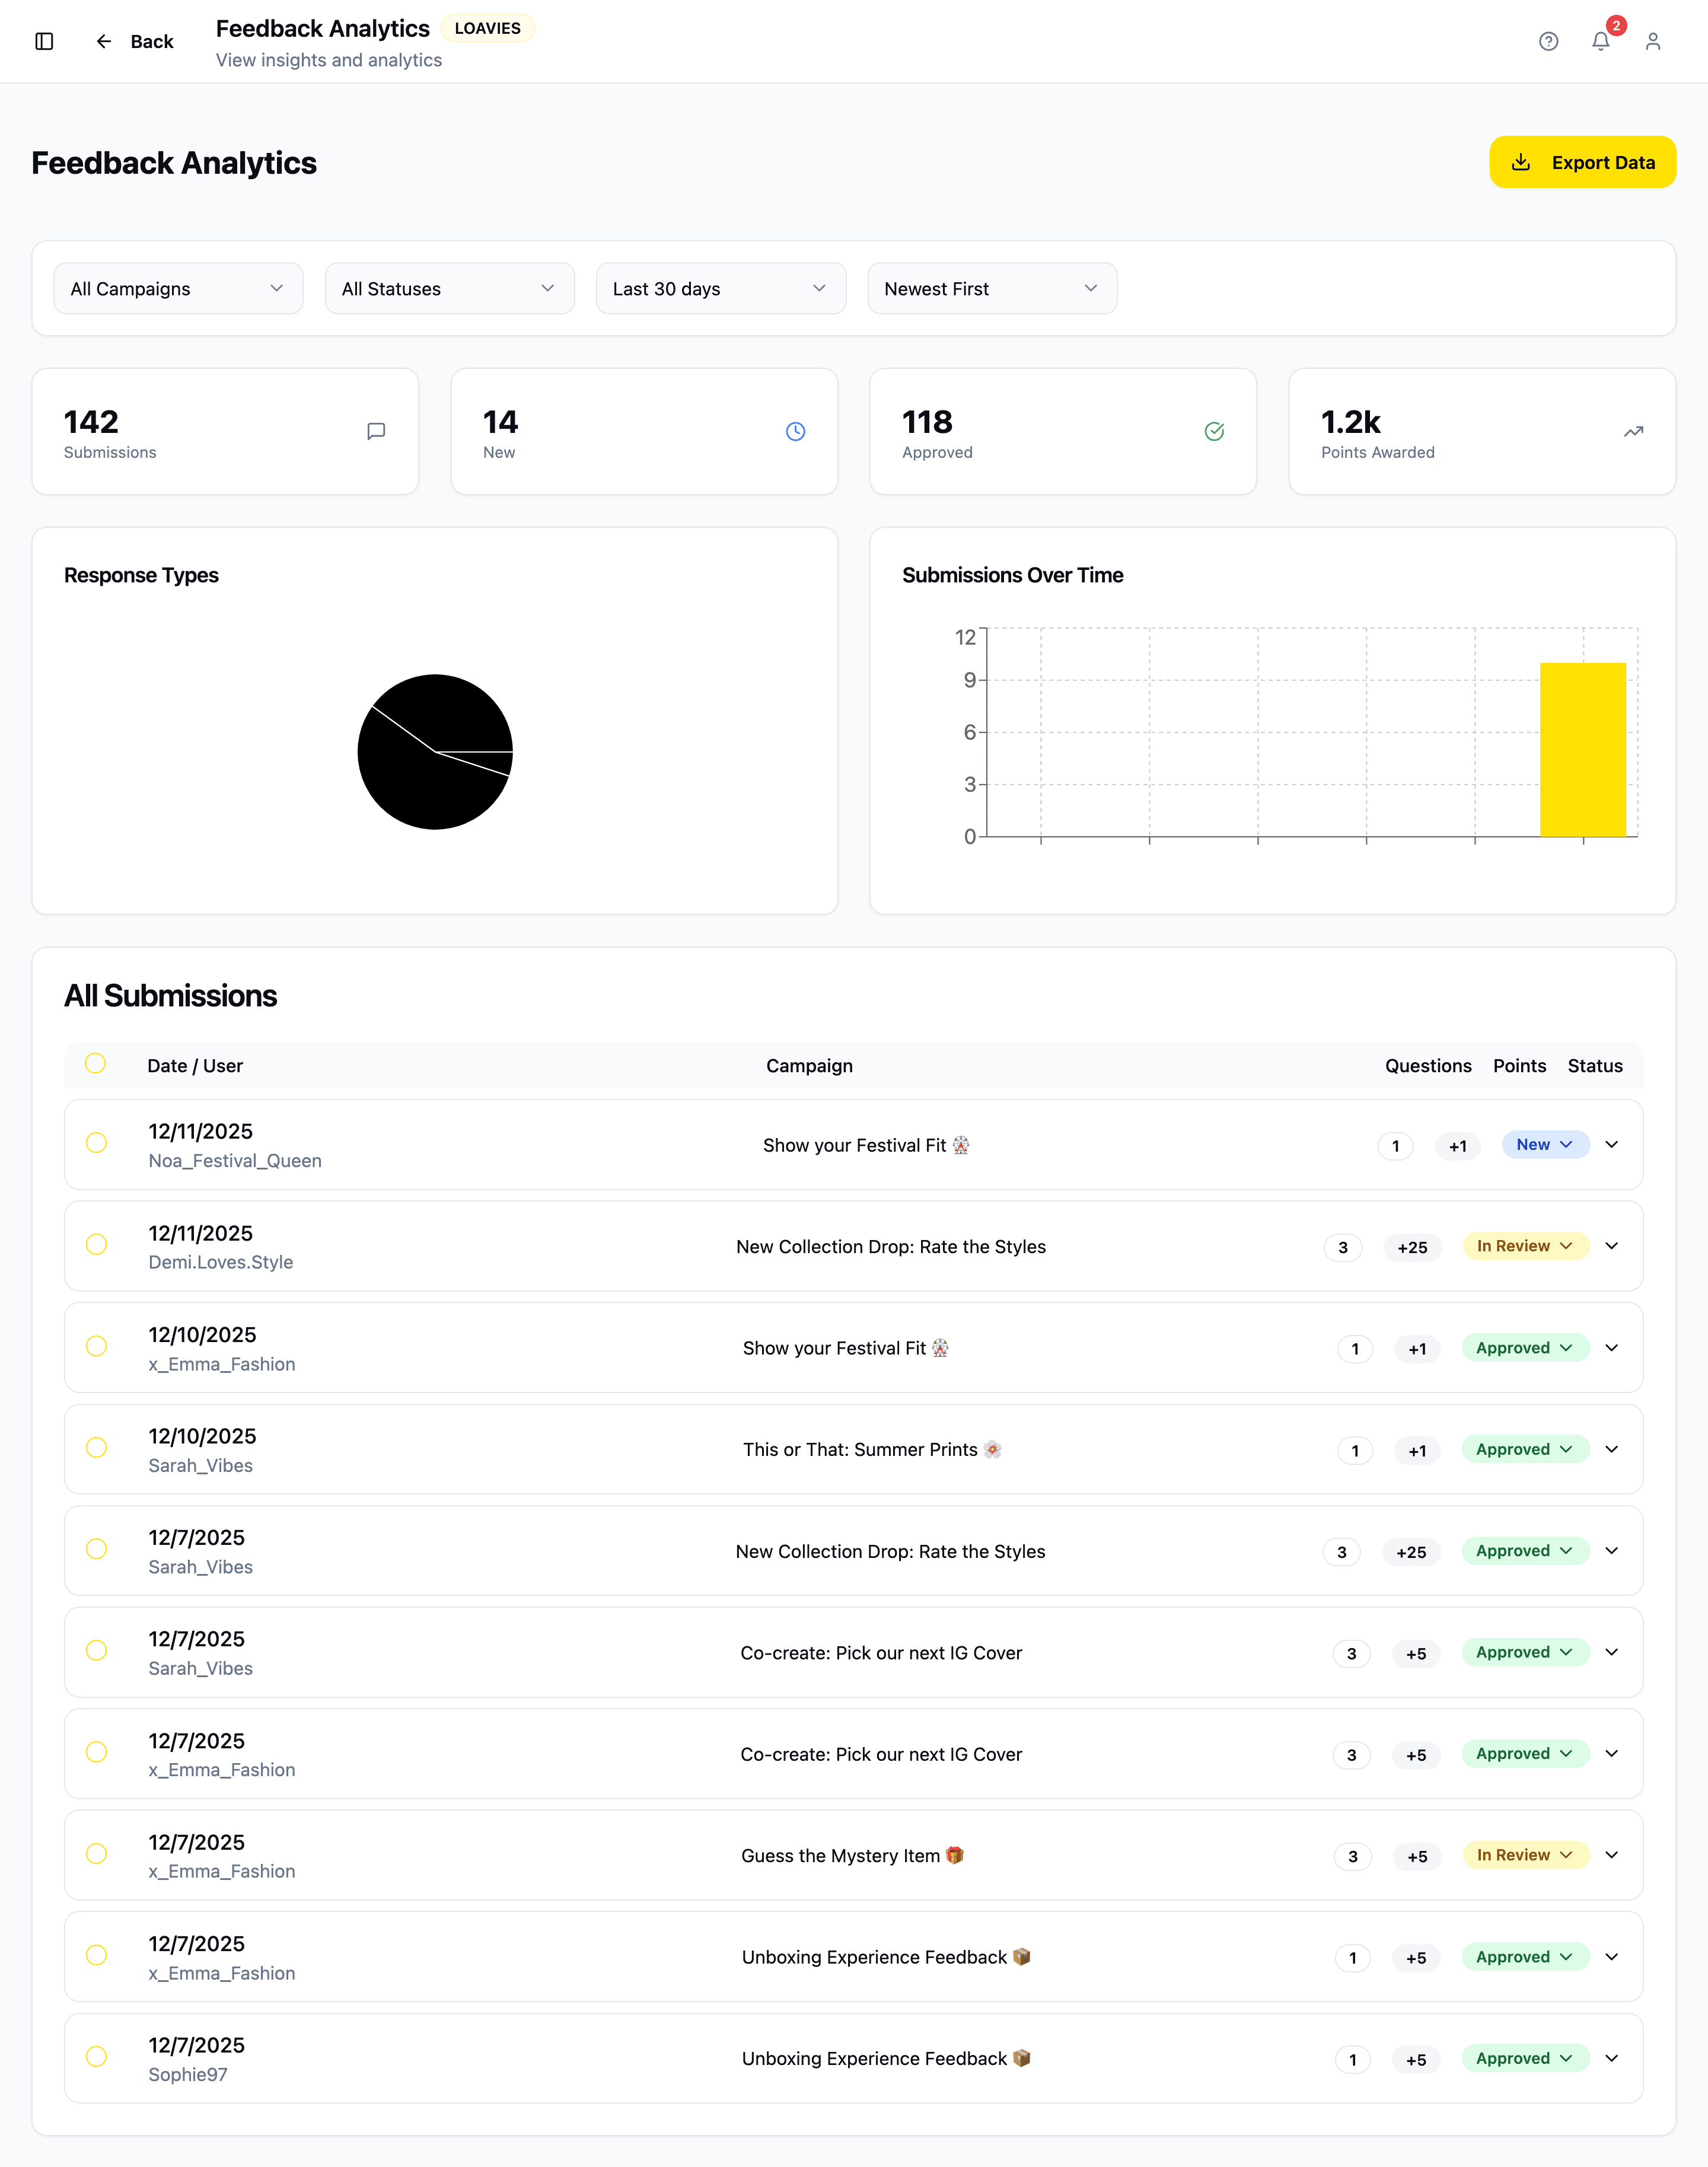Open the user profile icon

[1652, 41]
